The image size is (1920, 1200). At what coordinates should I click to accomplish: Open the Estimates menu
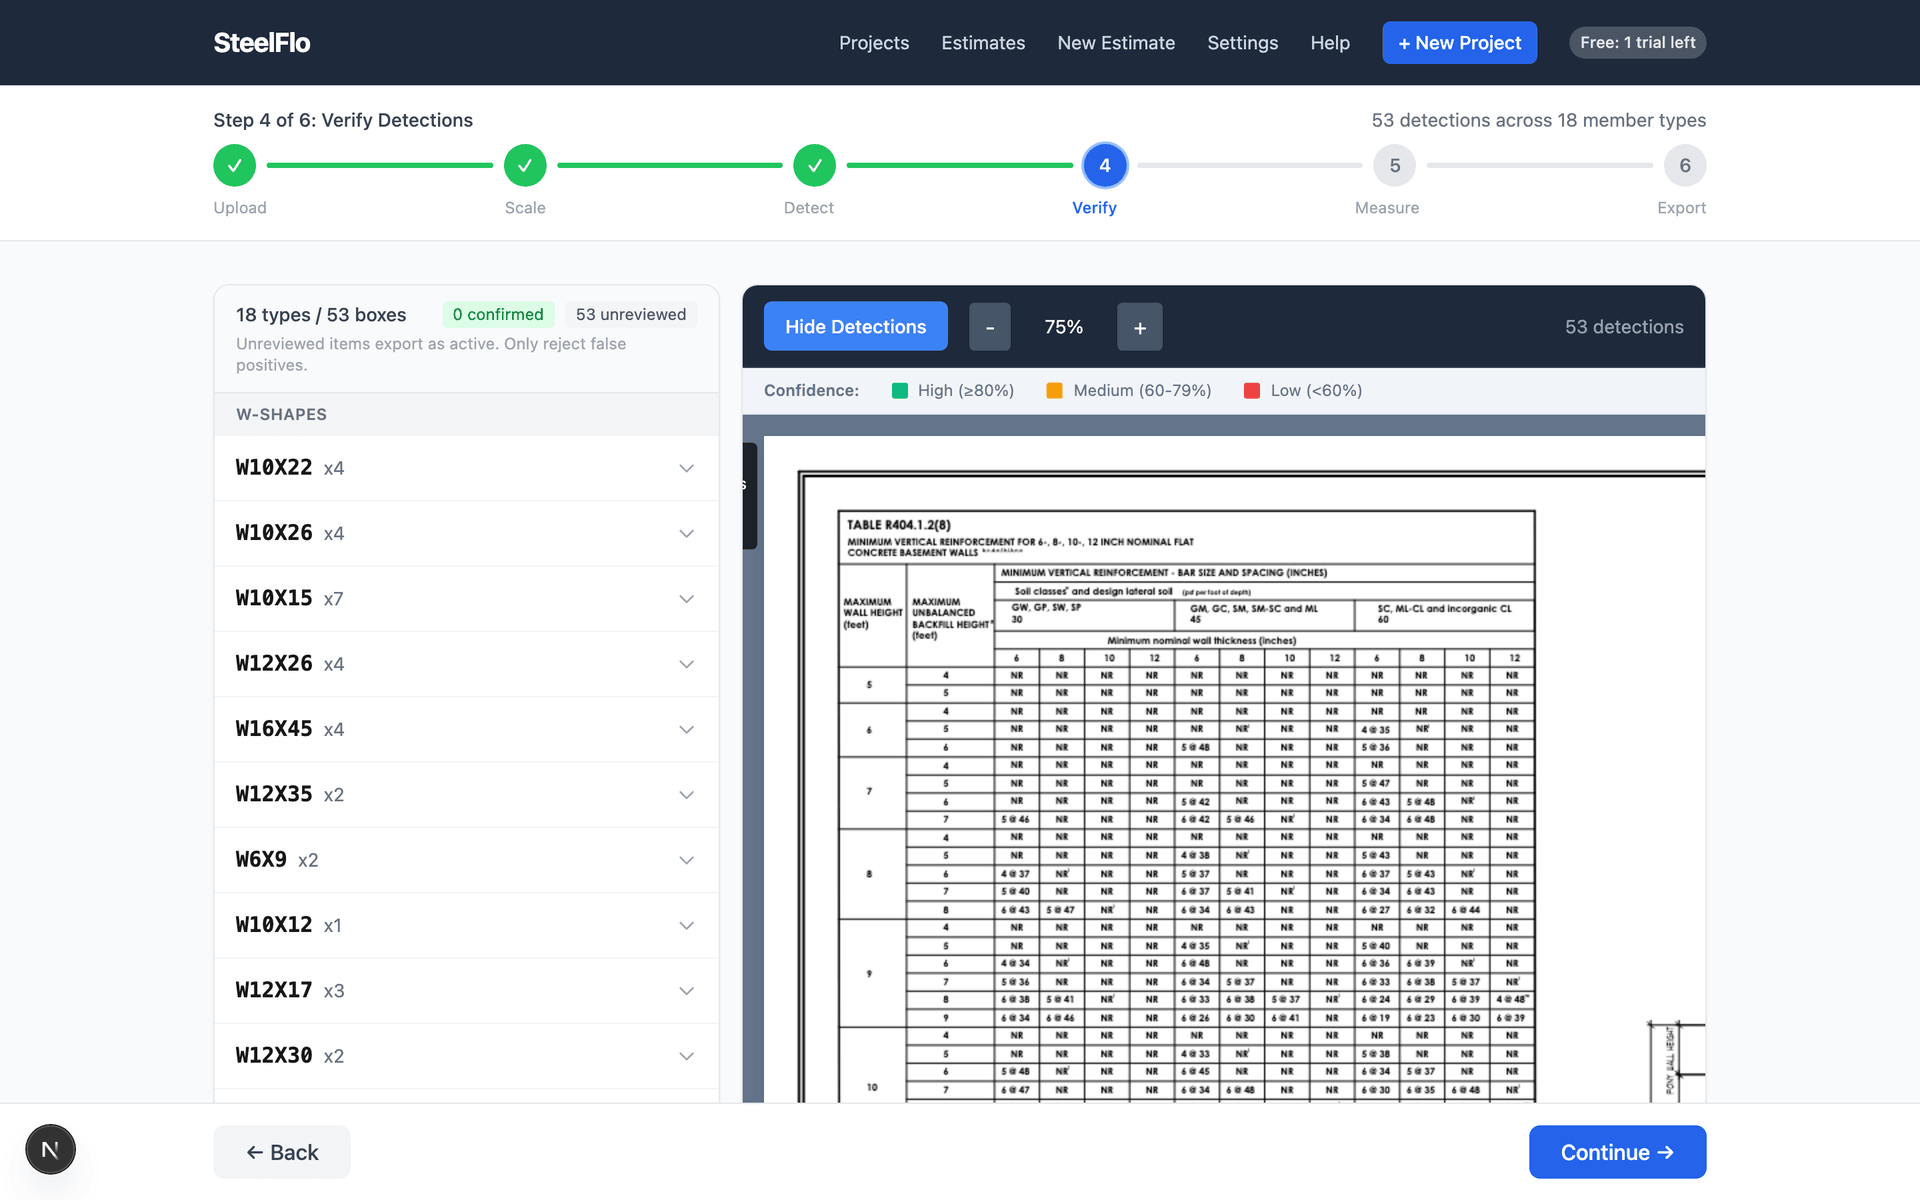(983, 42)
